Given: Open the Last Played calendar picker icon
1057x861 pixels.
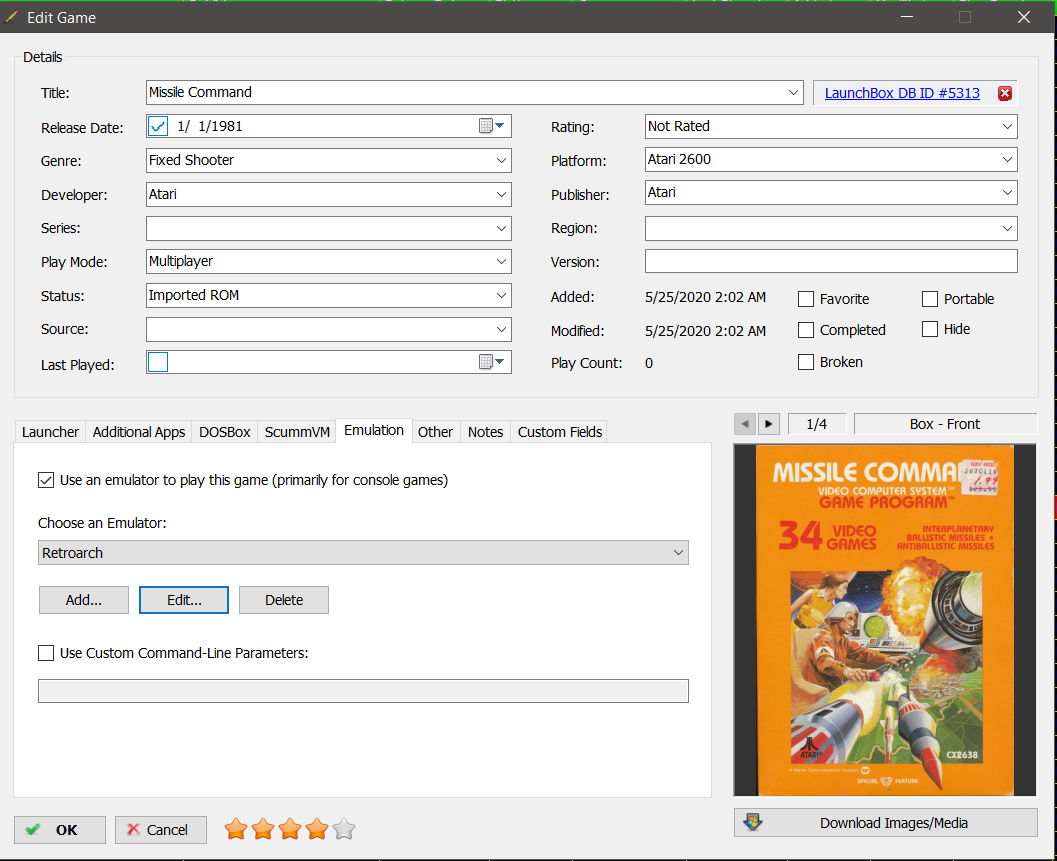Looking at the screenshot, I should pos(491,362).
